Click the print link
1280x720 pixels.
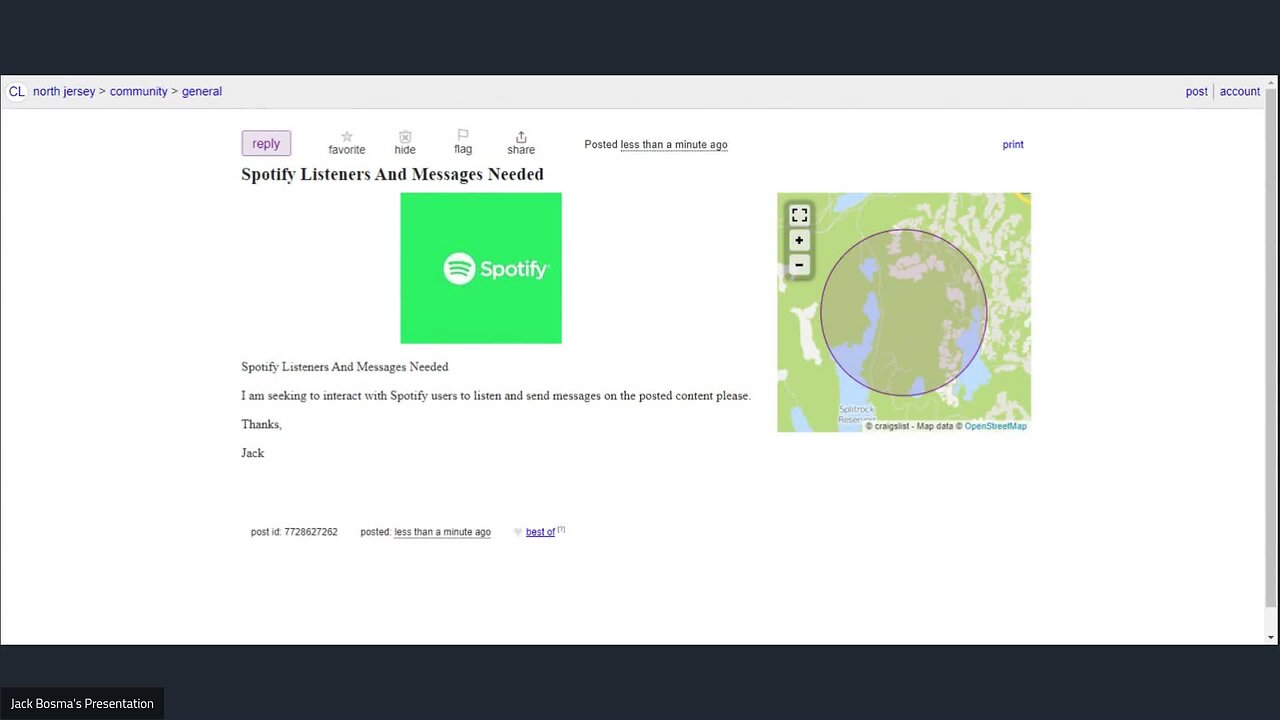[x=1013, y=144]
